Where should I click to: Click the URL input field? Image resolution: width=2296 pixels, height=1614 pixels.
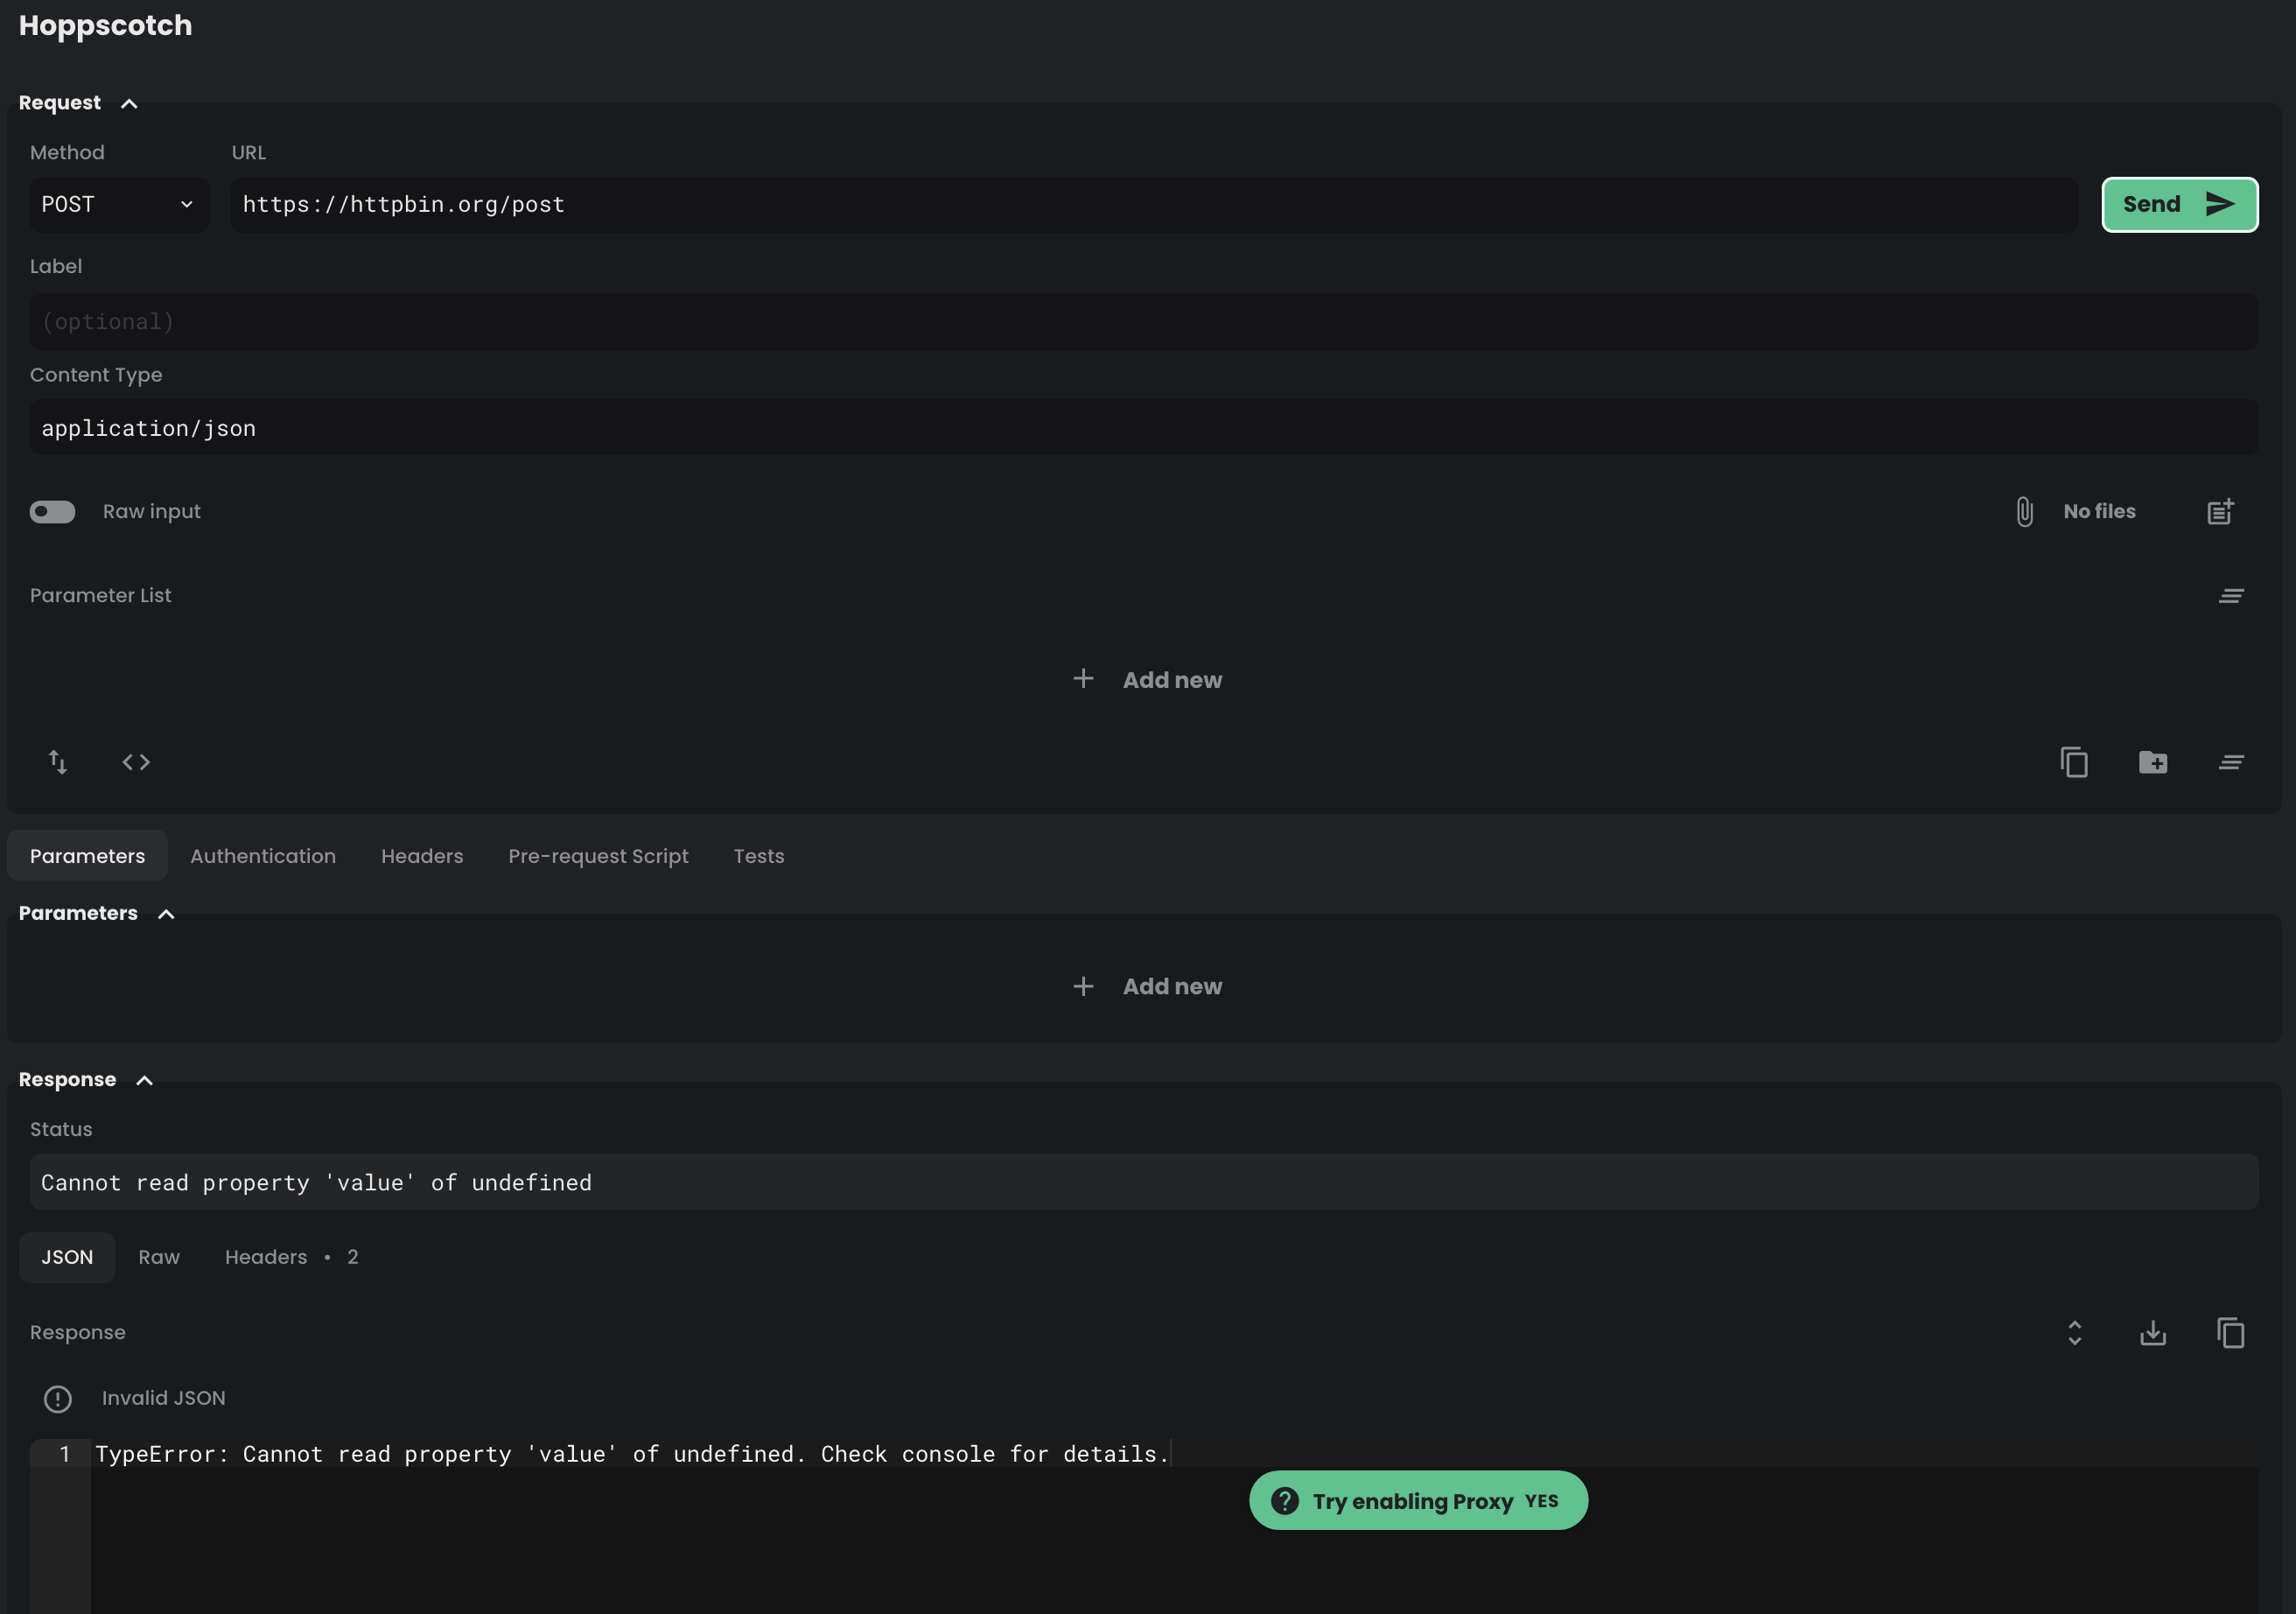(x=1100, y=204)
